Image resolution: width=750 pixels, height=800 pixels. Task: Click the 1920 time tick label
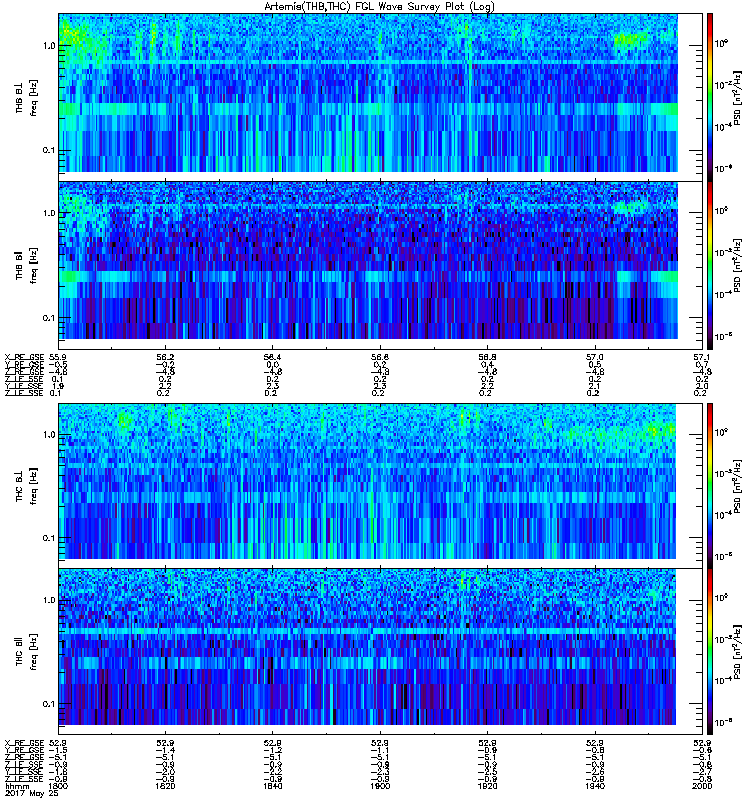pyautogui.click(x=487, y=786)
